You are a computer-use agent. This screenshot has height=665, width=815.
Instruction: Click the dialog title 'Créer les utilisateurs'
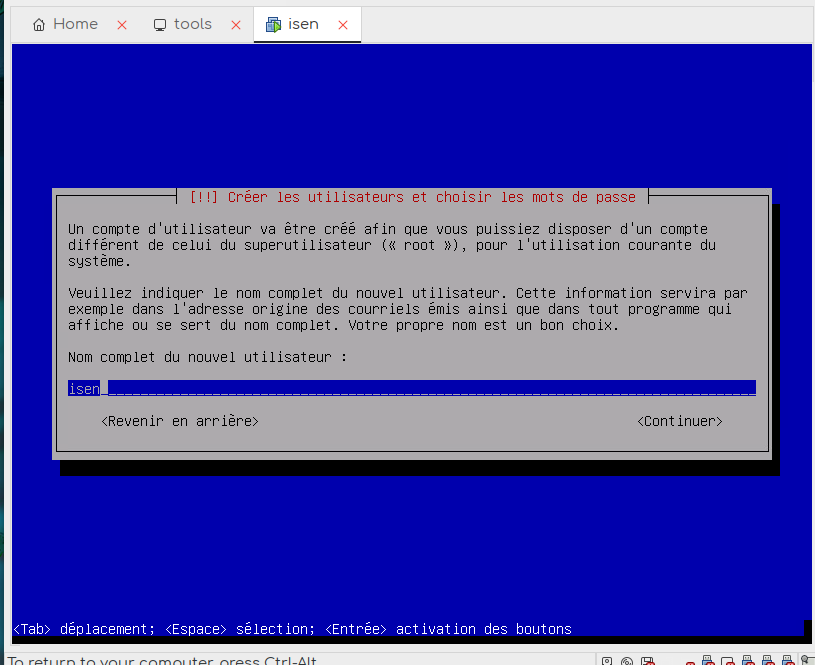point(412,197)
